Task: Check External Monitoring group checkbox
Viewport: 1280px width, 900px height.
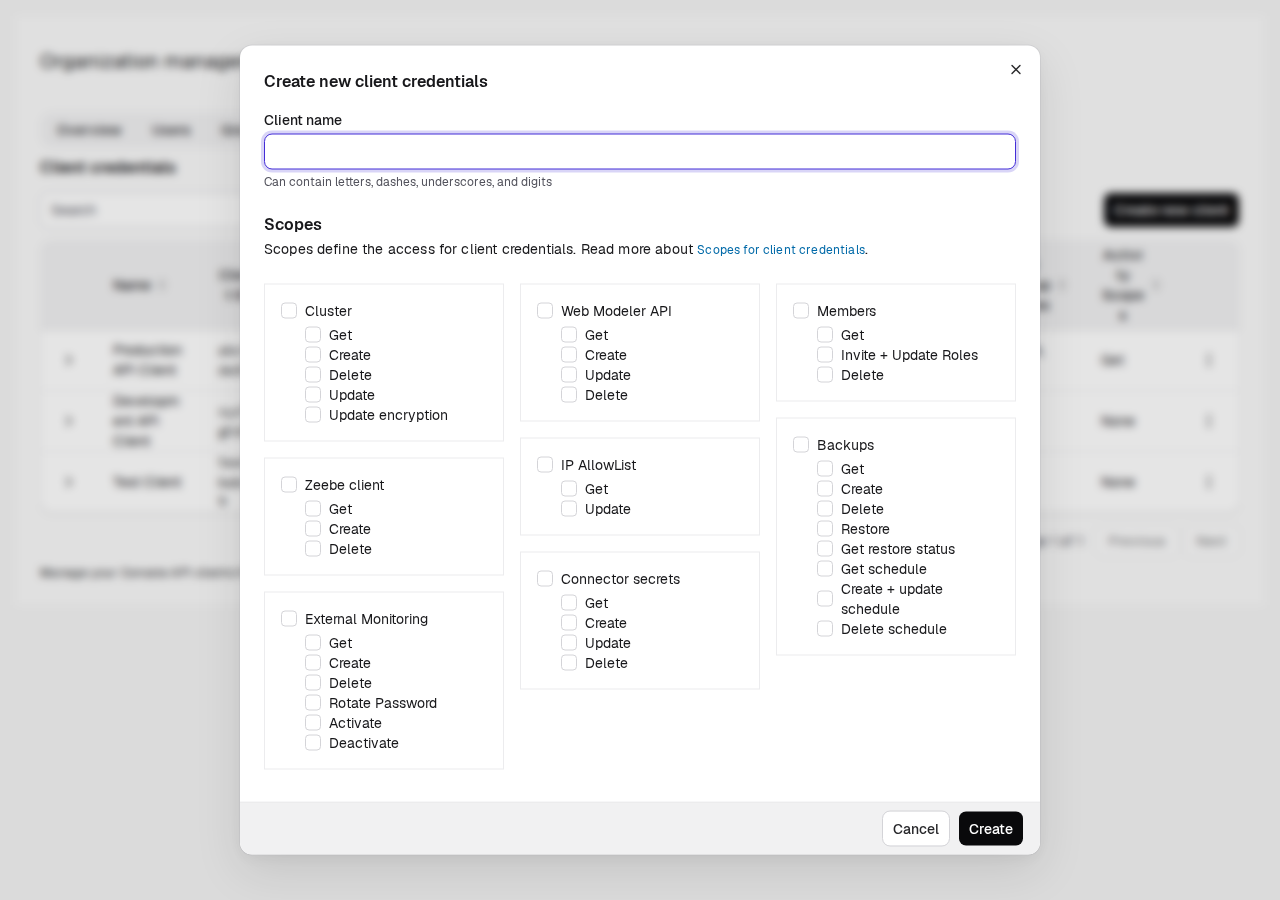Action: coord(289,619)
